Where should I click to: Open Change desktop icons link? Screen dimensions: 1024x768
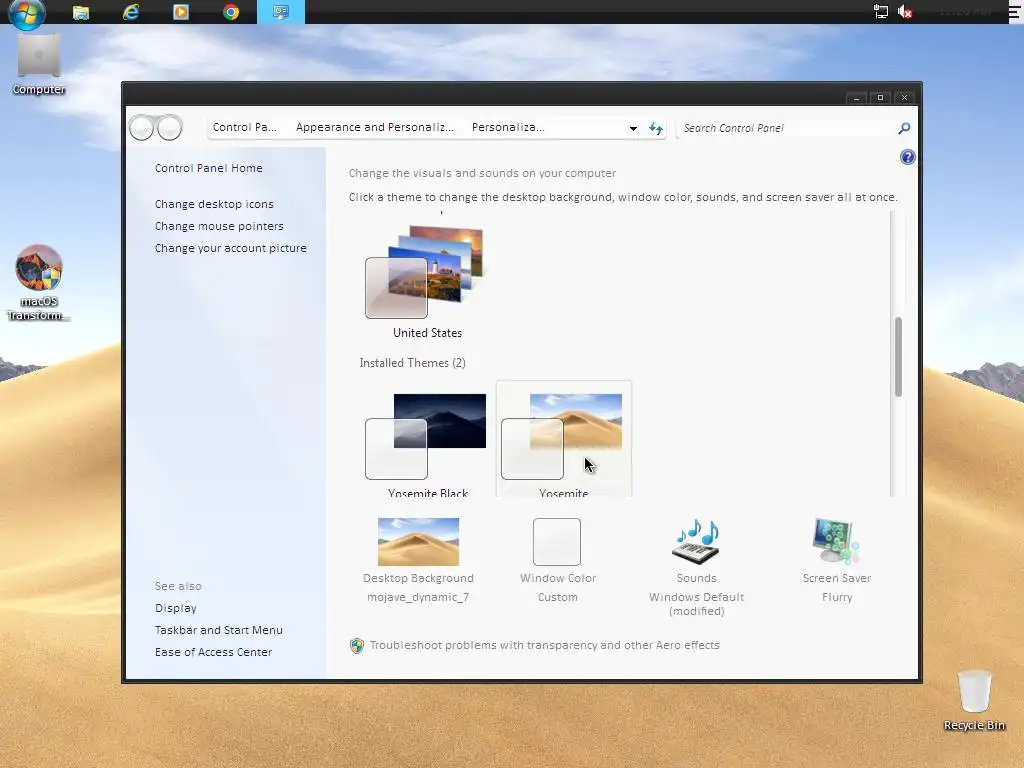click(214, 204)
